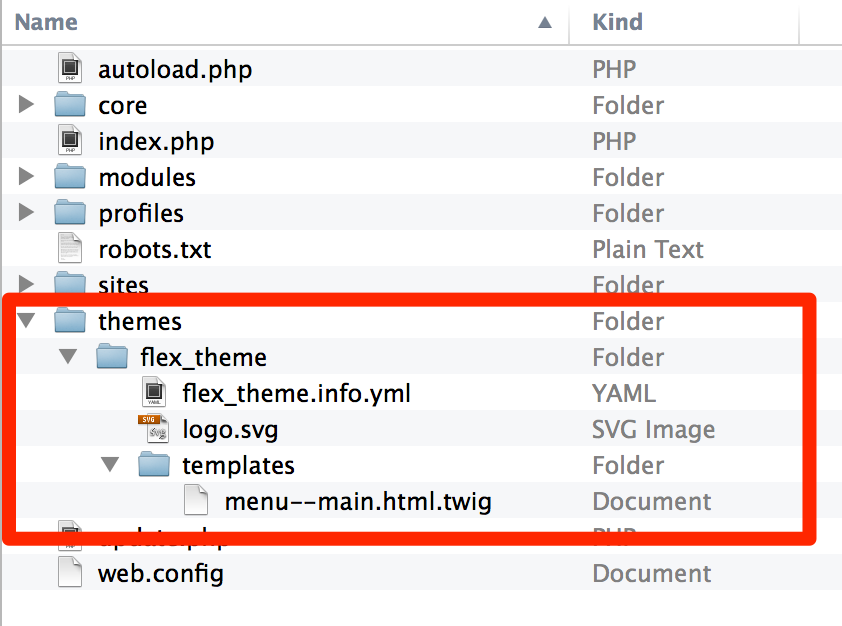
Task: Select the templates folder name
Action: pos(238,465)
